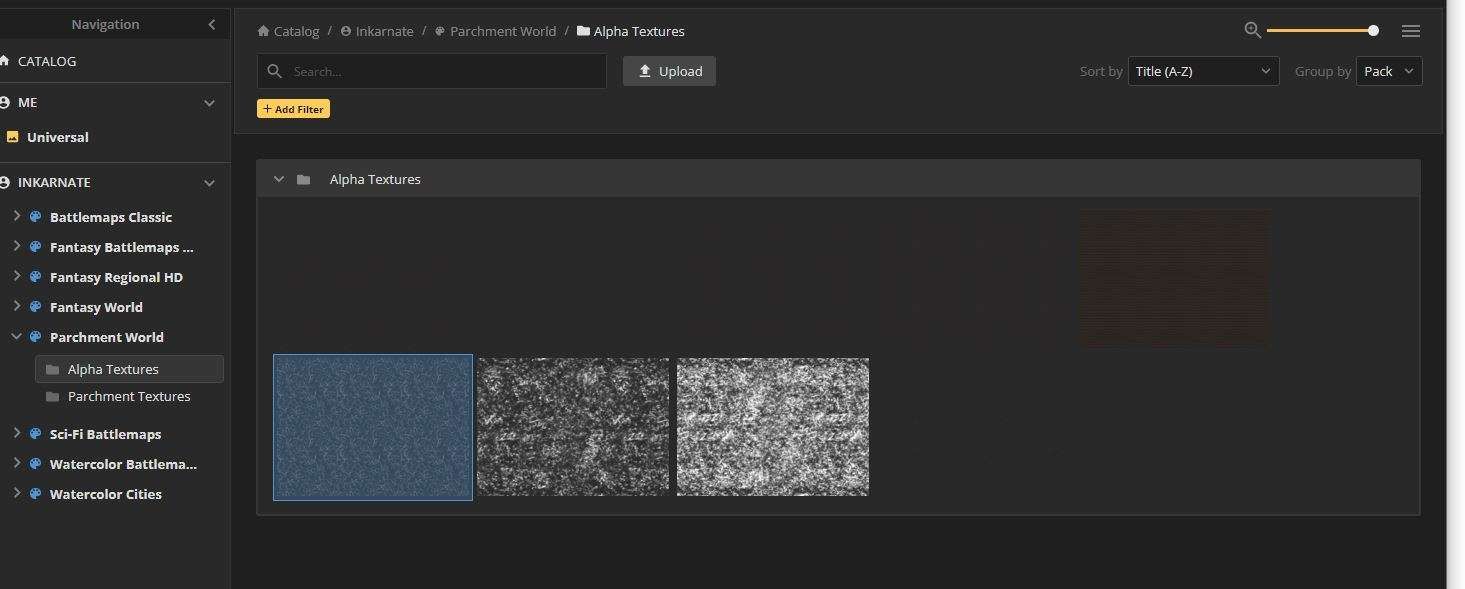
Task: Expand Fantasy Battlemaps tree node
Action: pos(16,246)
